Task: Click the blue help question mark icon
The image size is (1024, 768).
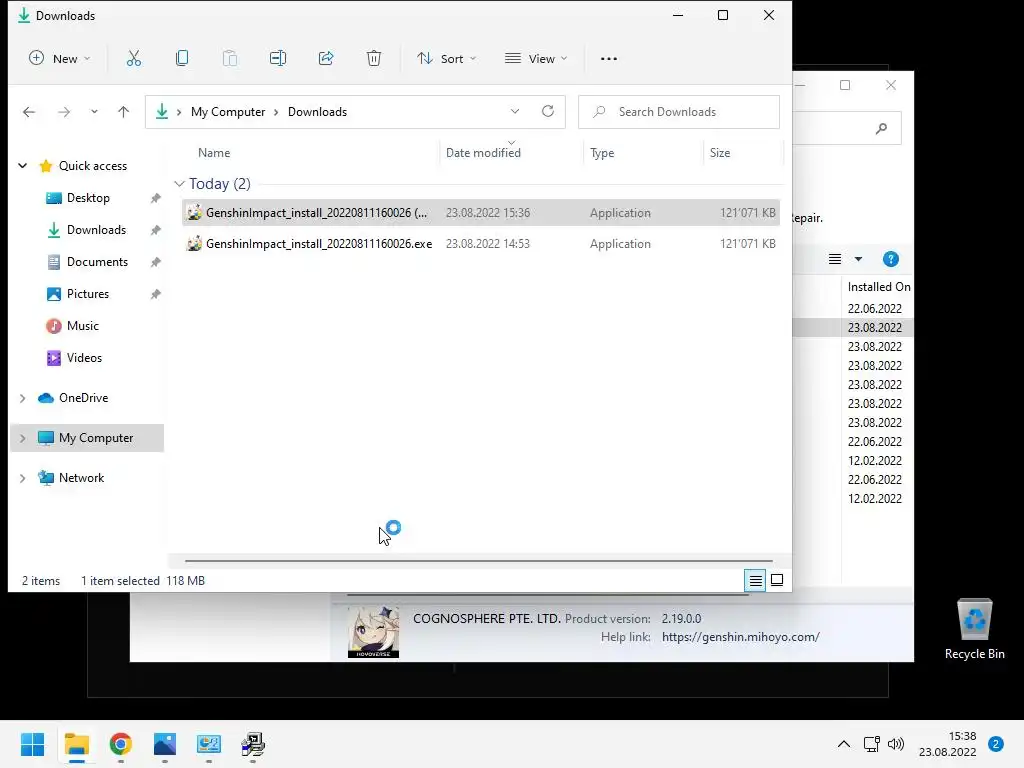Action: [x=891, y=259]
